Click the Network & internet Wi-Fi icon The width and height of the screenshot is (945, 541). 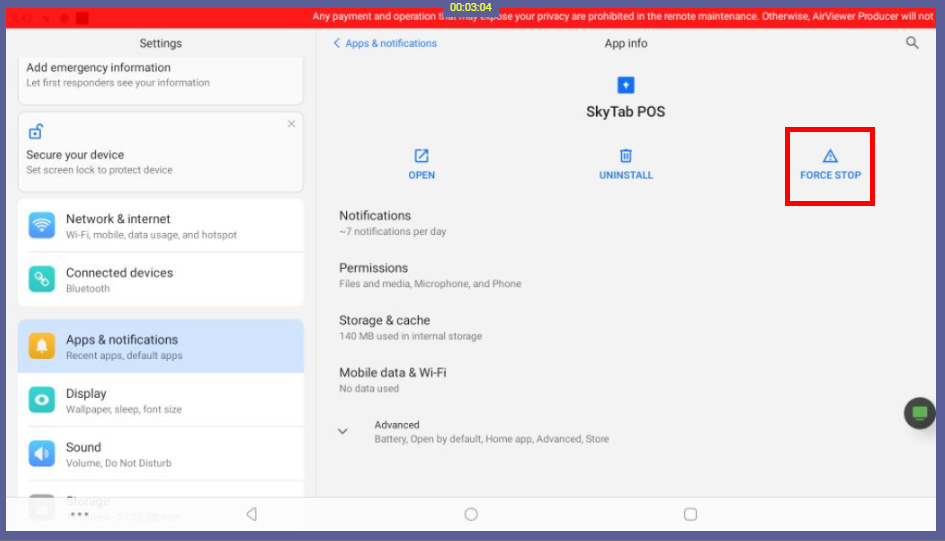point(42,225)
